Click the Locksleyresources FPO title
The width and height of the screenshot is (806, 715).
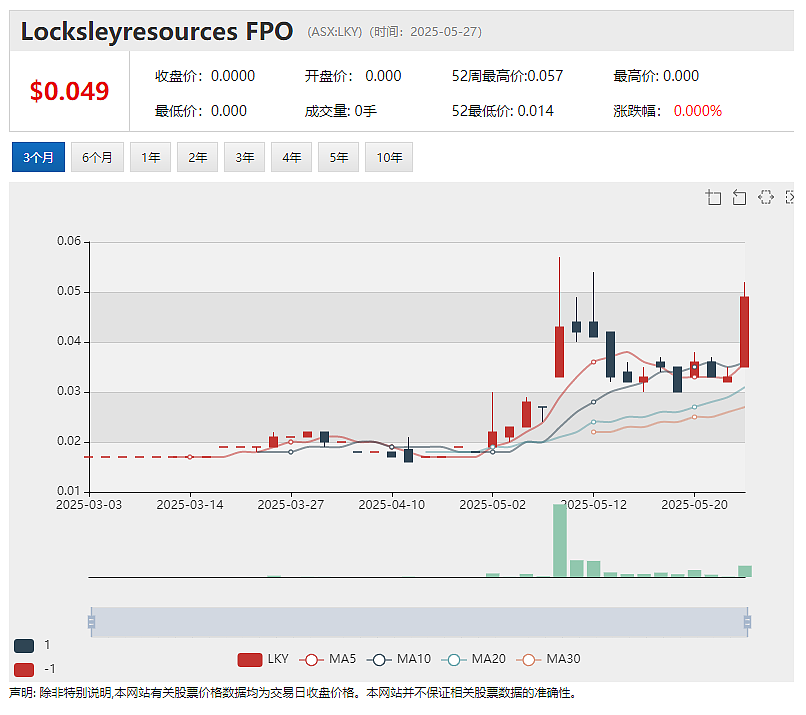point(157,31)
